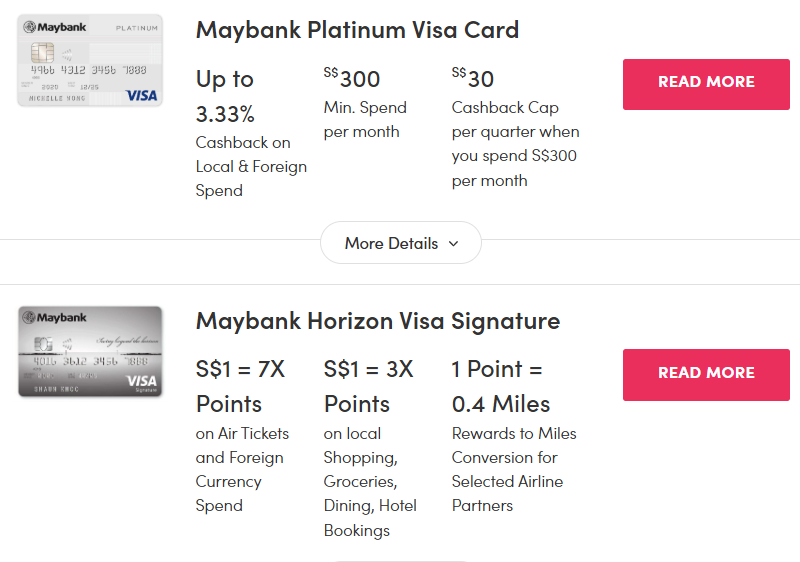Open the Maybank Horizon Visa Signature card image
This screenshot has height=562, width=800.
tap(90, 351)
